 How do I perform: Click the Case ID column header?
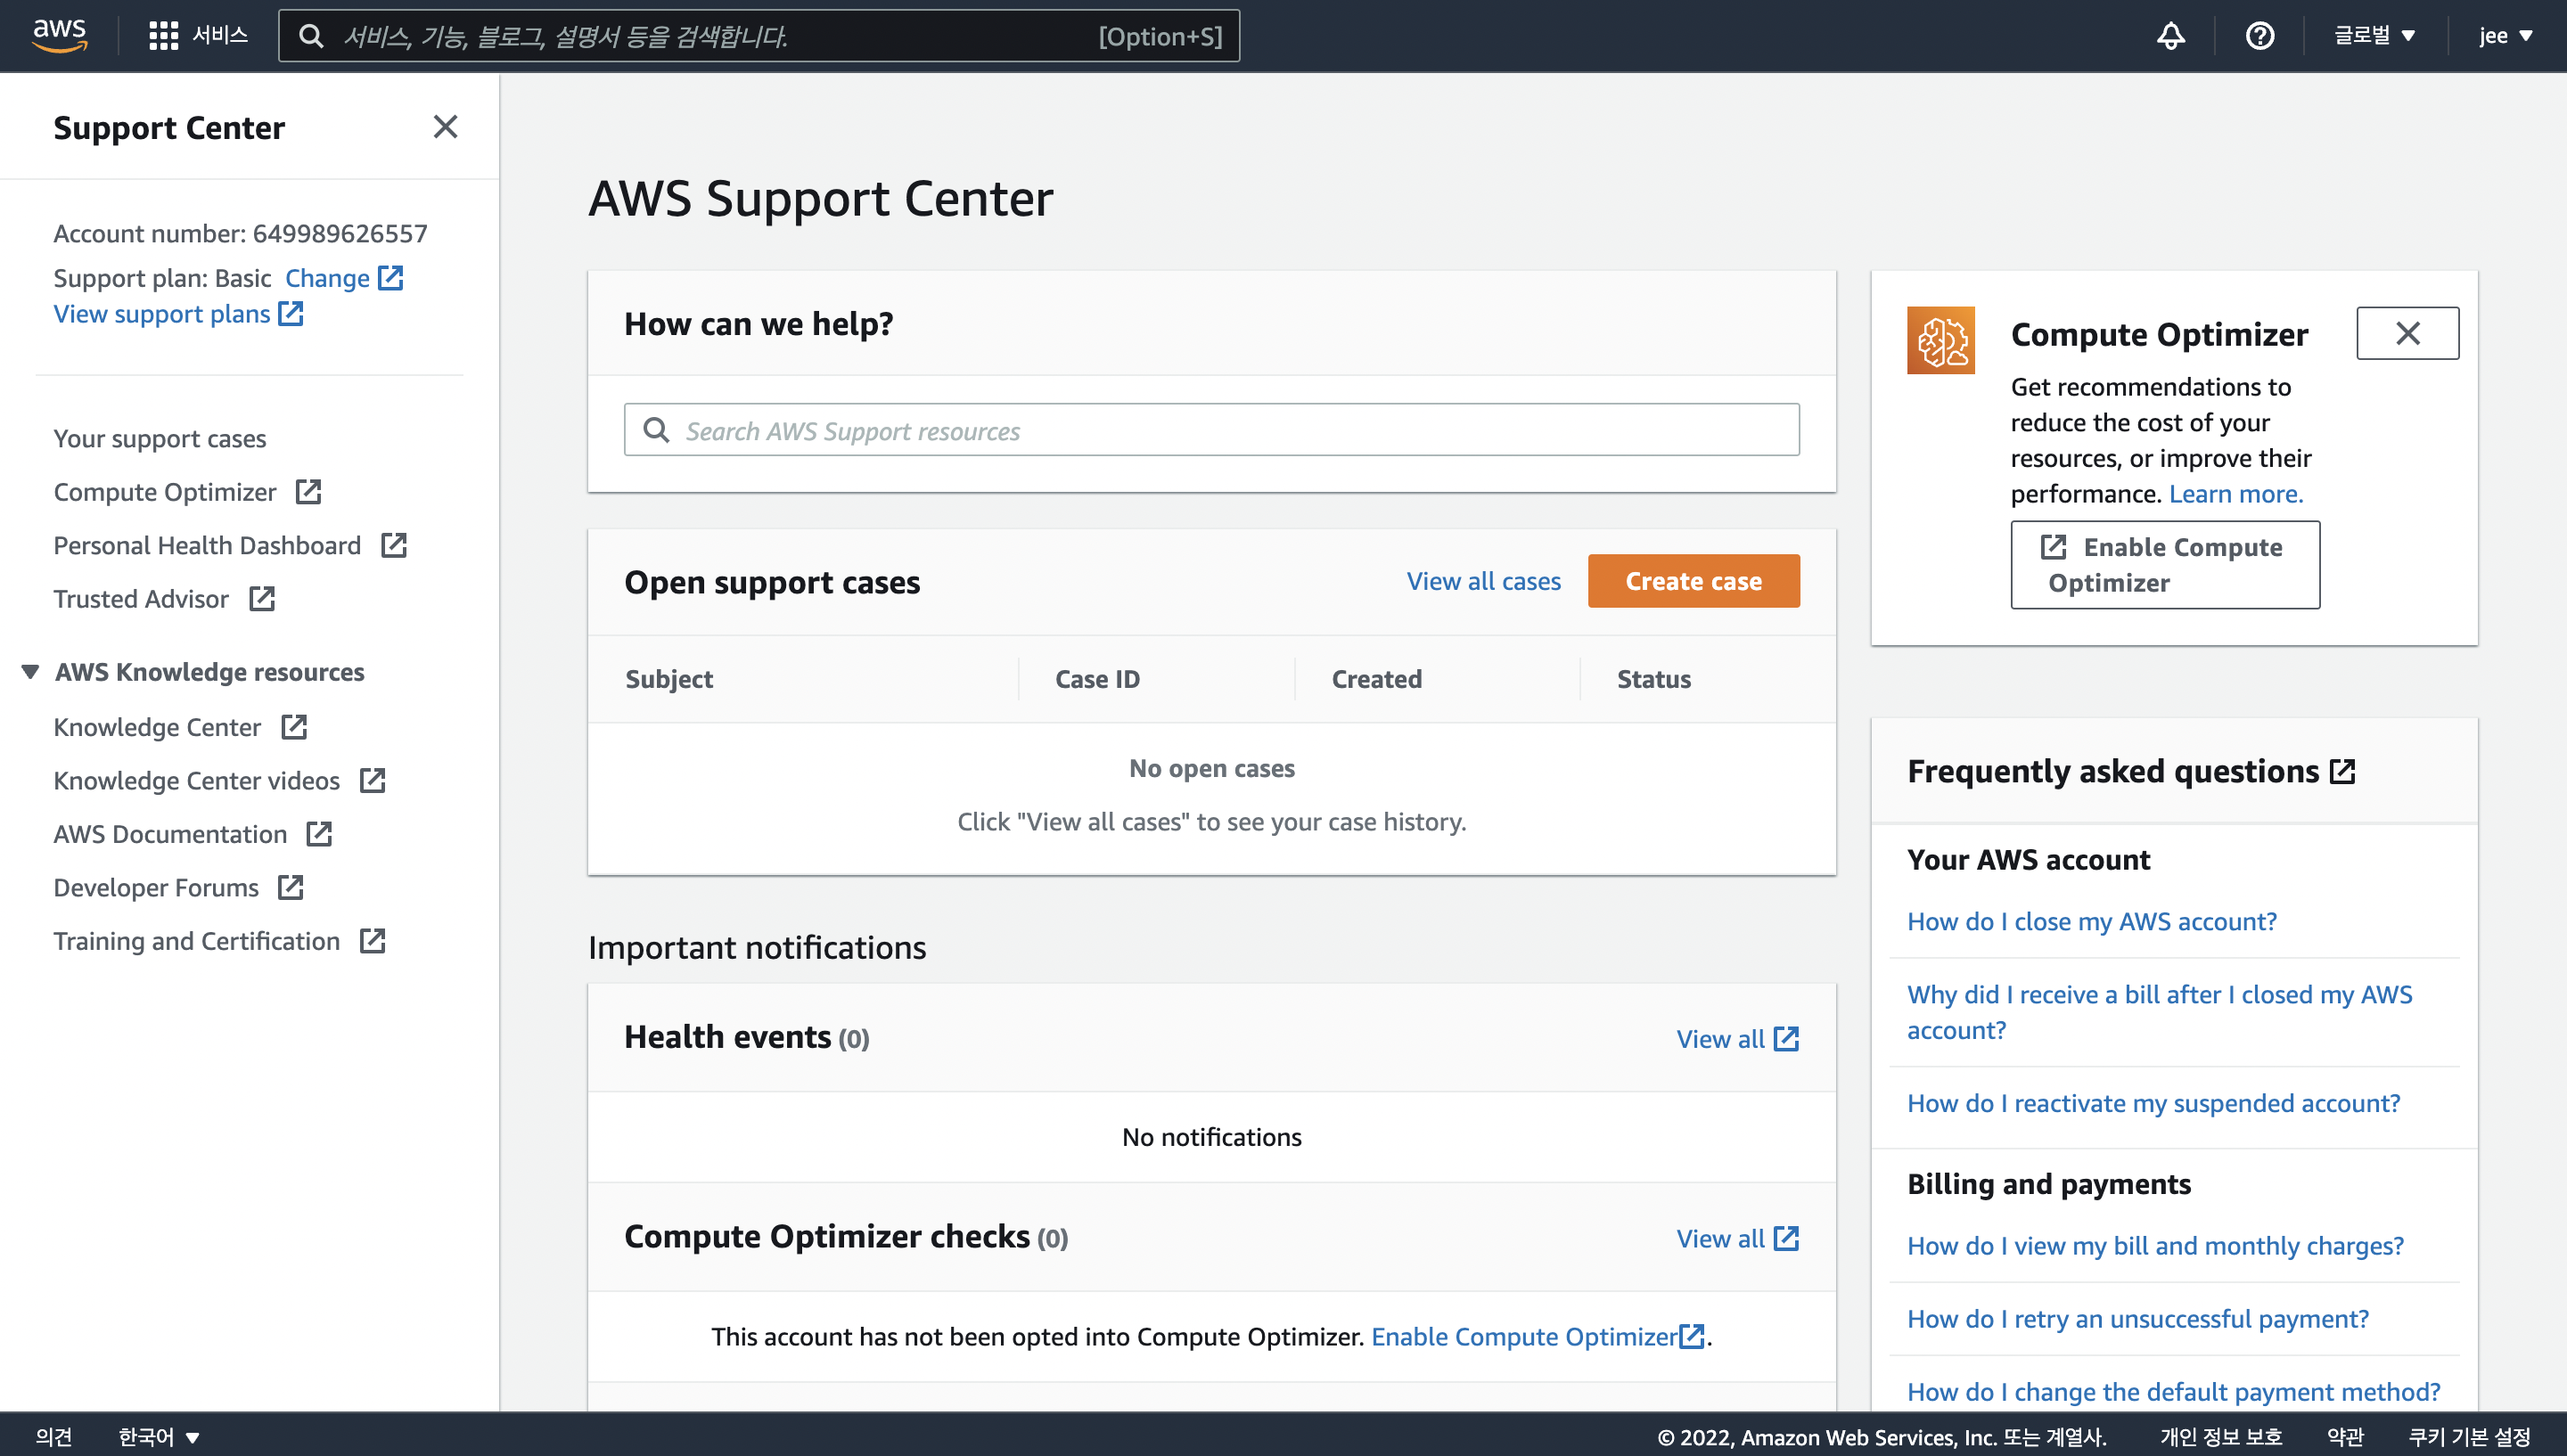(x=1097, y=679)
